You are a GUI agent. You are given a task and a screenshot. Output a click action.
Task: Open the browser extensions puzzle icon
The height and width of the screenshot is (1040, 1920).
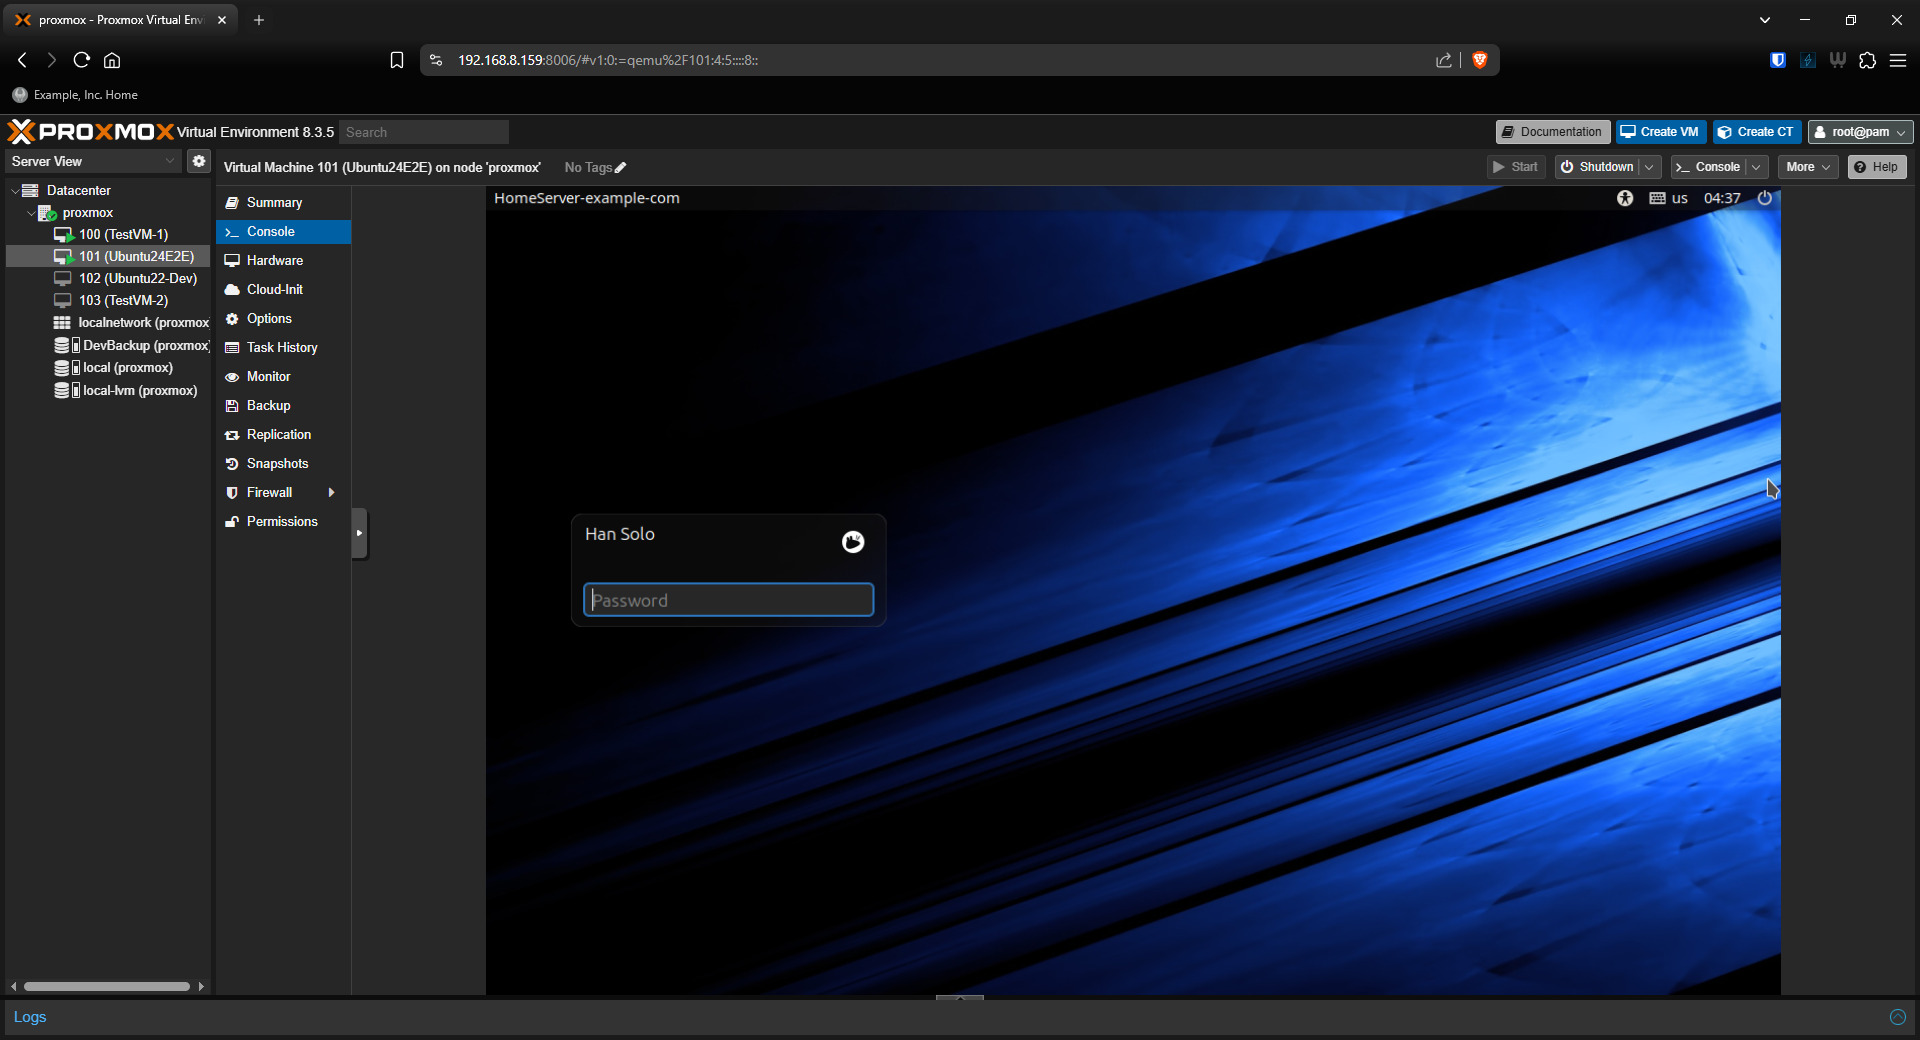click(1867, 60)
